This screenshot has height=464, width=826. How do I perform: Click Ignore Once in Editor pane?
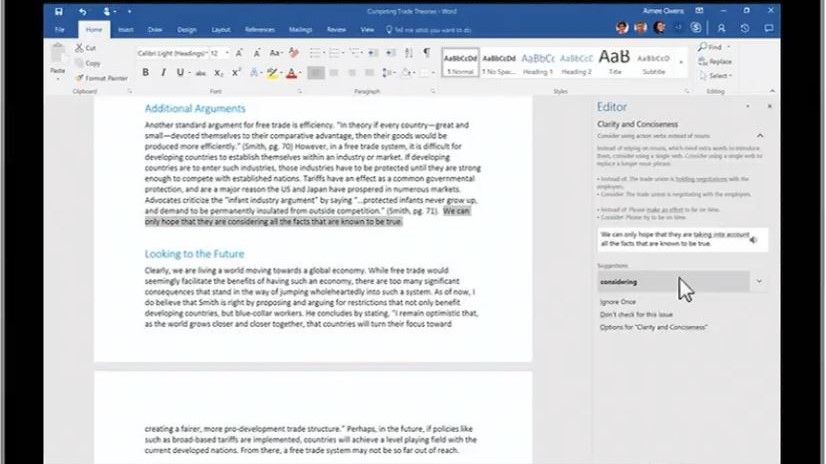click(618, 302)
